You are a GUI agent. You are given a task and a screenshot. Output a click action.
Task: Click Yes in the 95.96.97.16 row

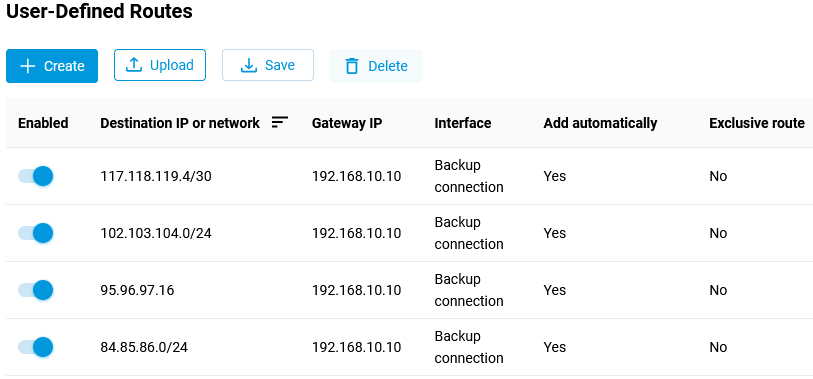tap(555, 290)
